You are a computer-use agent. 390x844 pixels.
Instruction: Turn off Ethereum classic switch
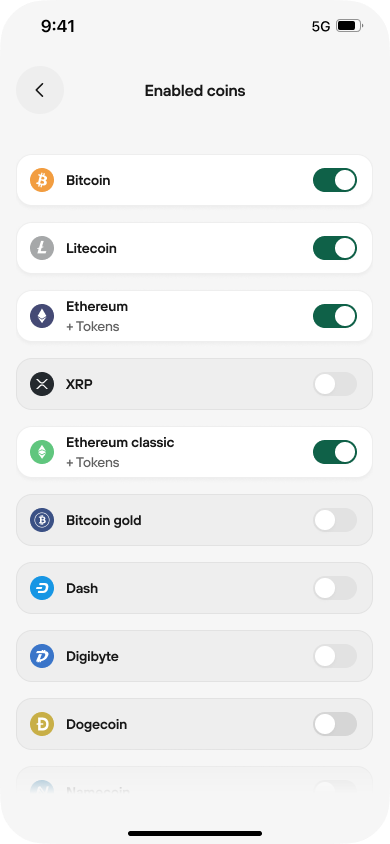[x=335, y=452]
